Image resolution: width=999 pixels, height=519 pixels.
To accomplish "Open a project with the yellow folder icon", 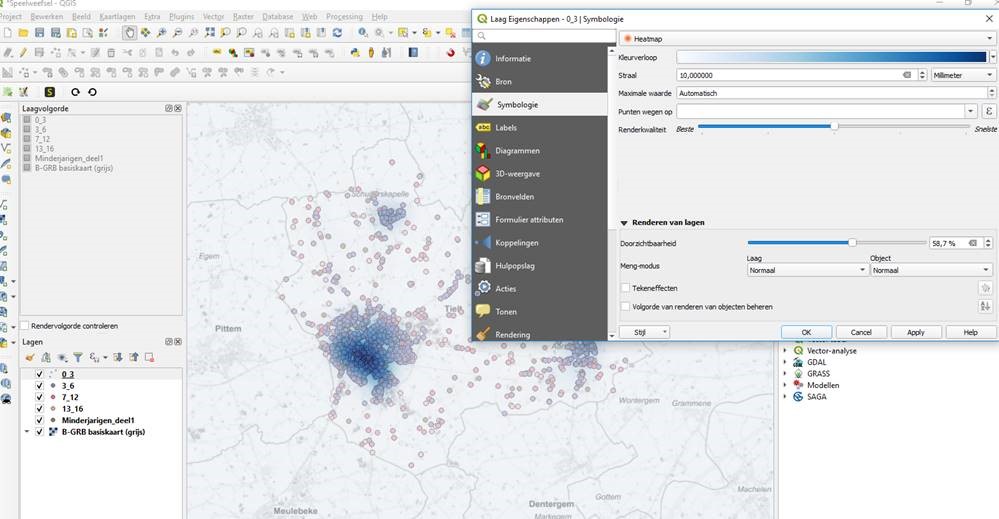I will (x=24, y=32).
